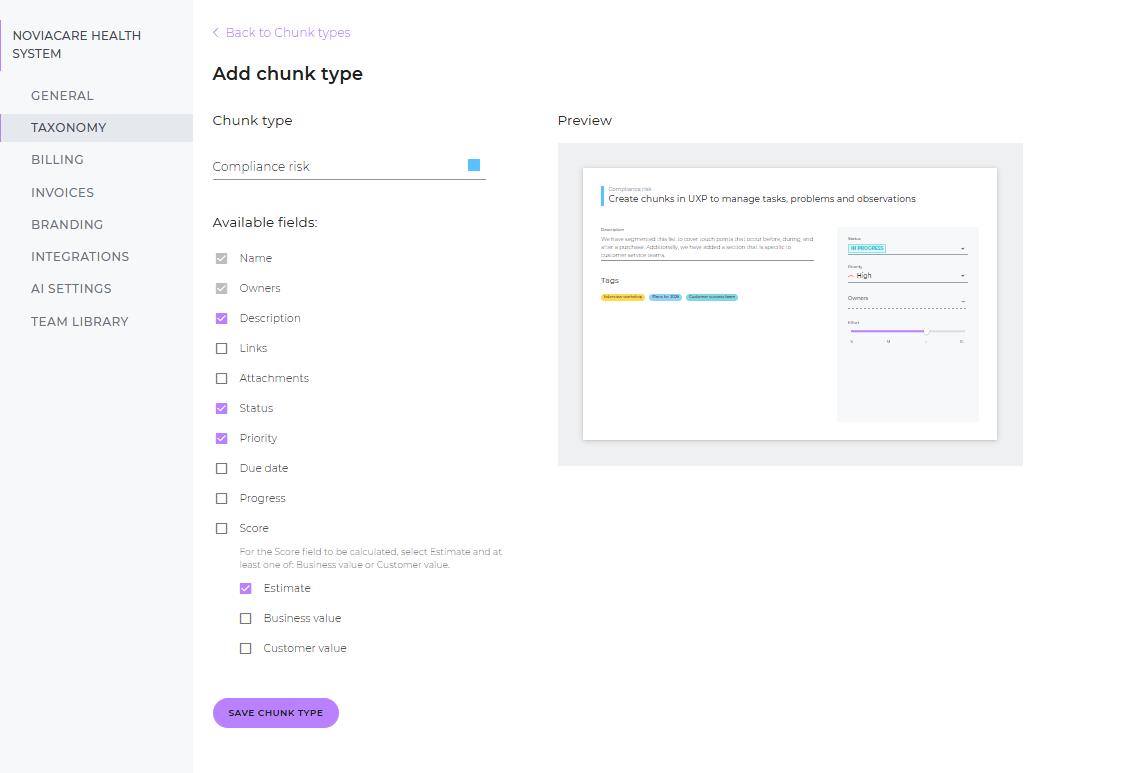Click the preview description text box
The image size is (1121, 773).
point(707,247)
